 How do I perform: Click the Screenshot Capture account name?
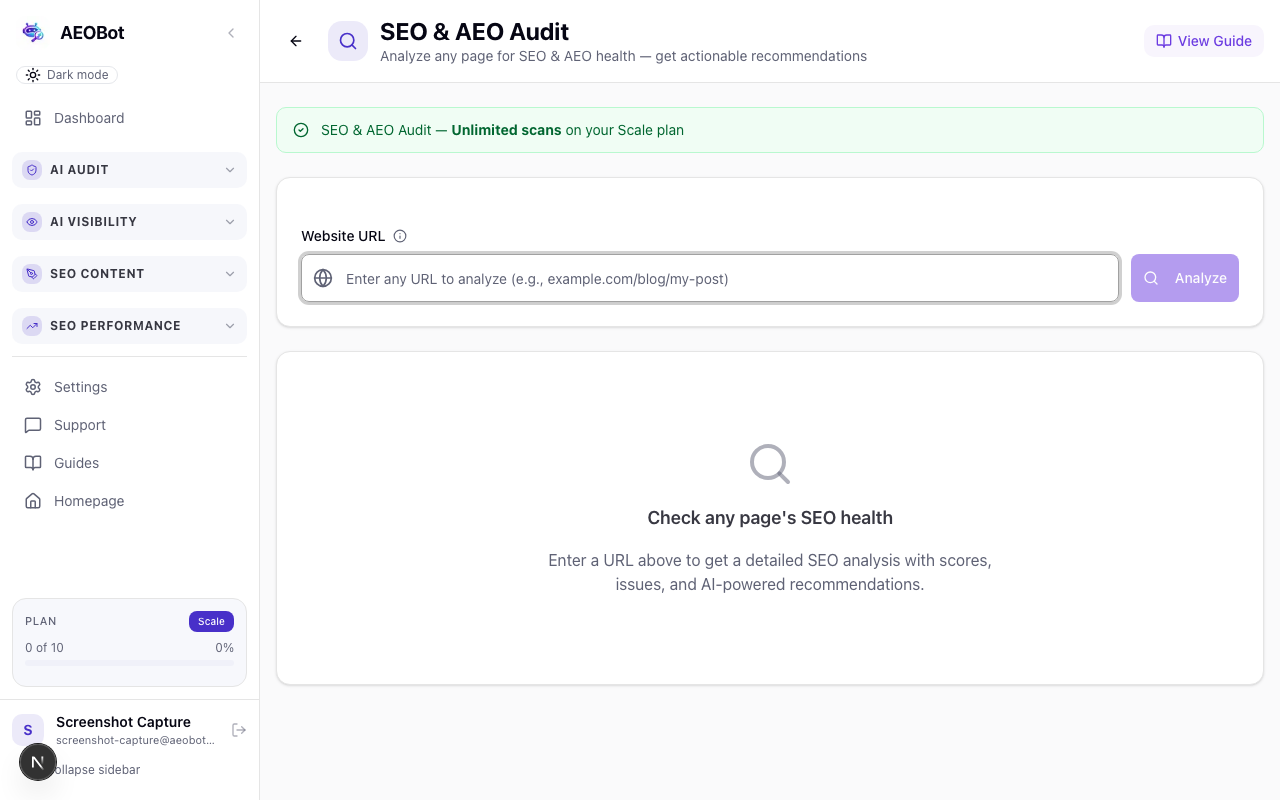123,722
